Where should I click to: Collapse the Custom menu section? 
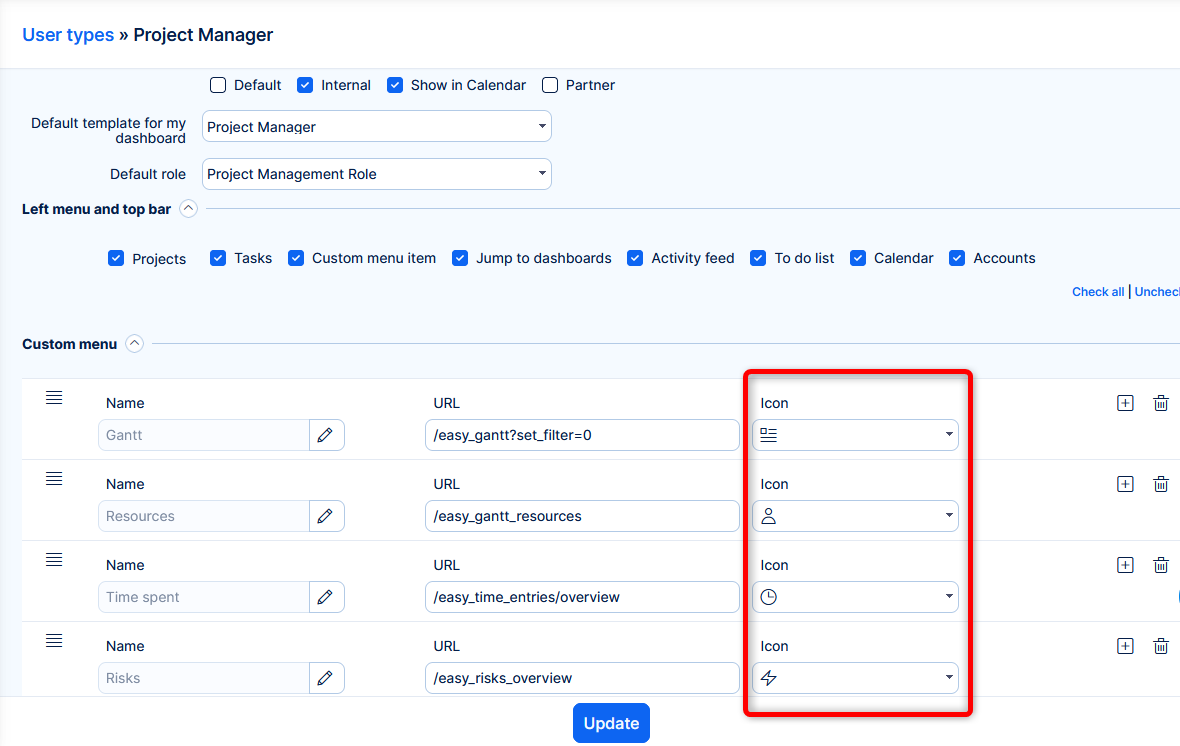(134, 344)
